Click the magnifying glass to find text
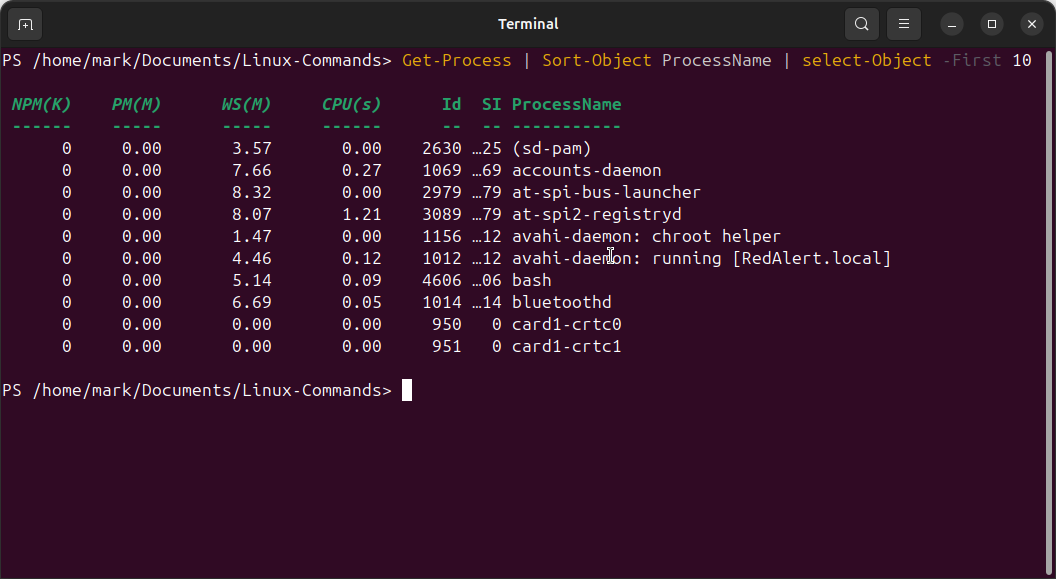 pyautogui.click(x=861, y=23)
